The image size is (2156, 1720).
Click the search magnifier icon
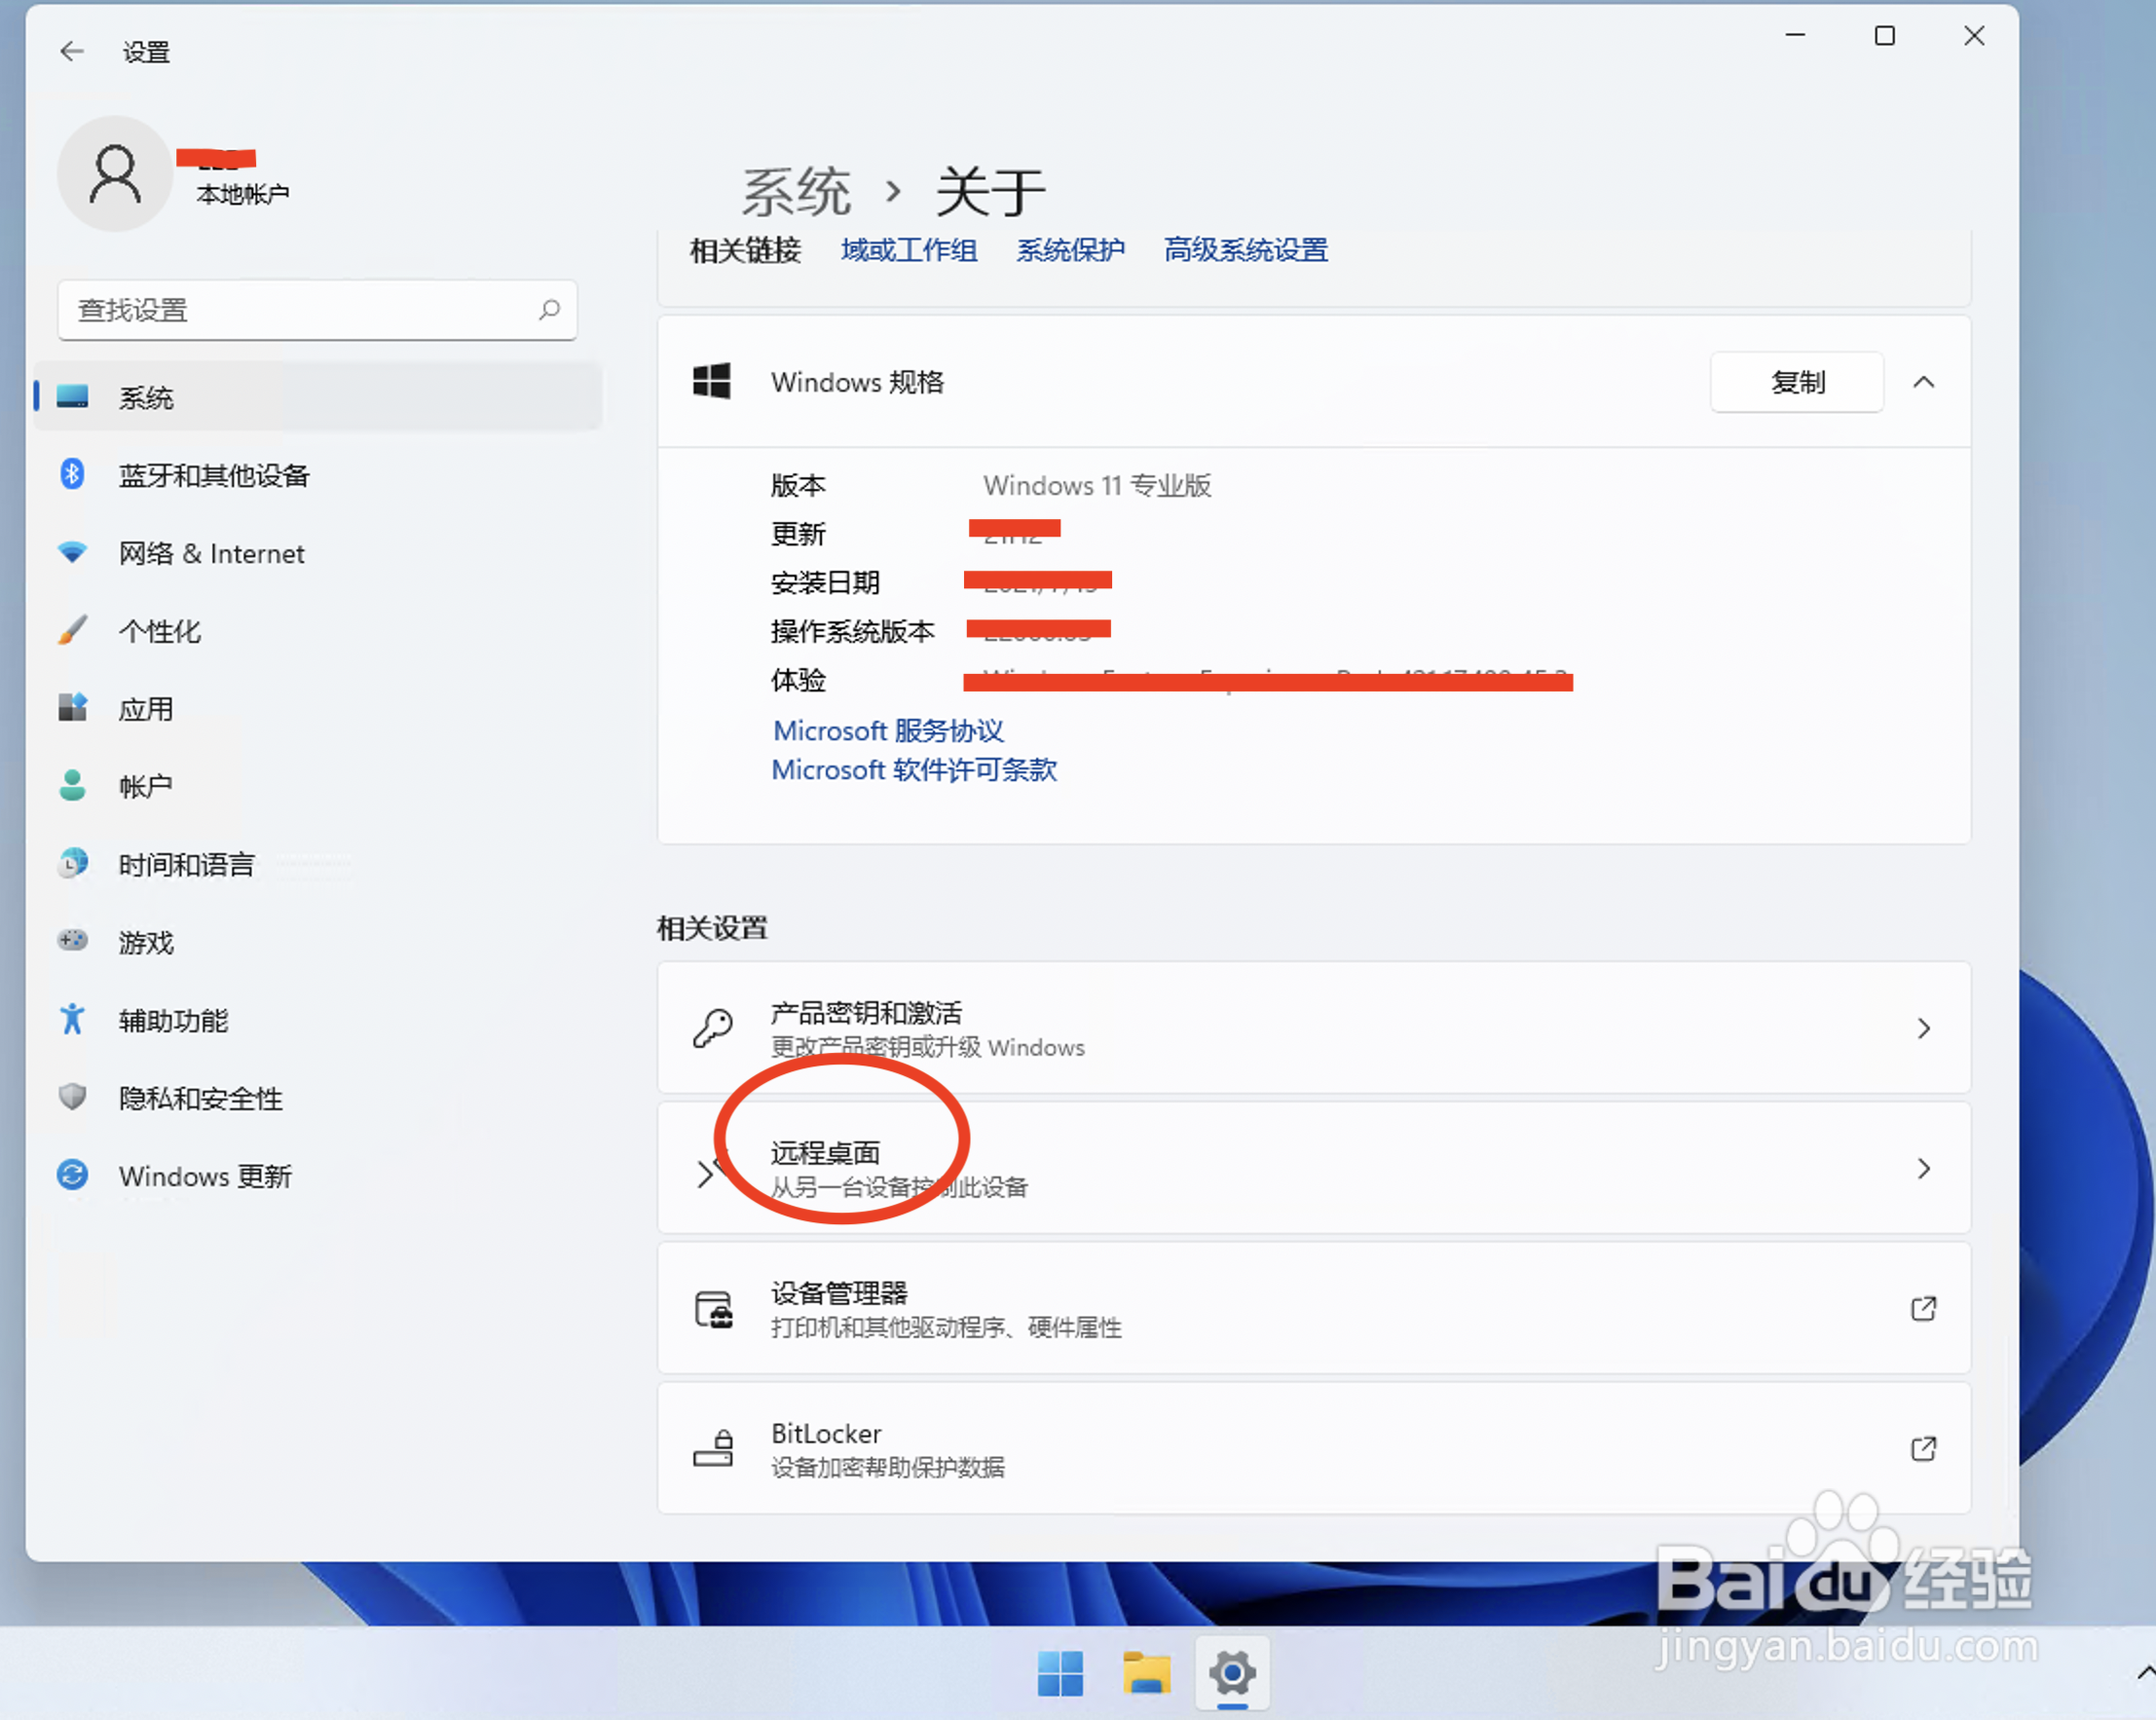click(549, 310)
